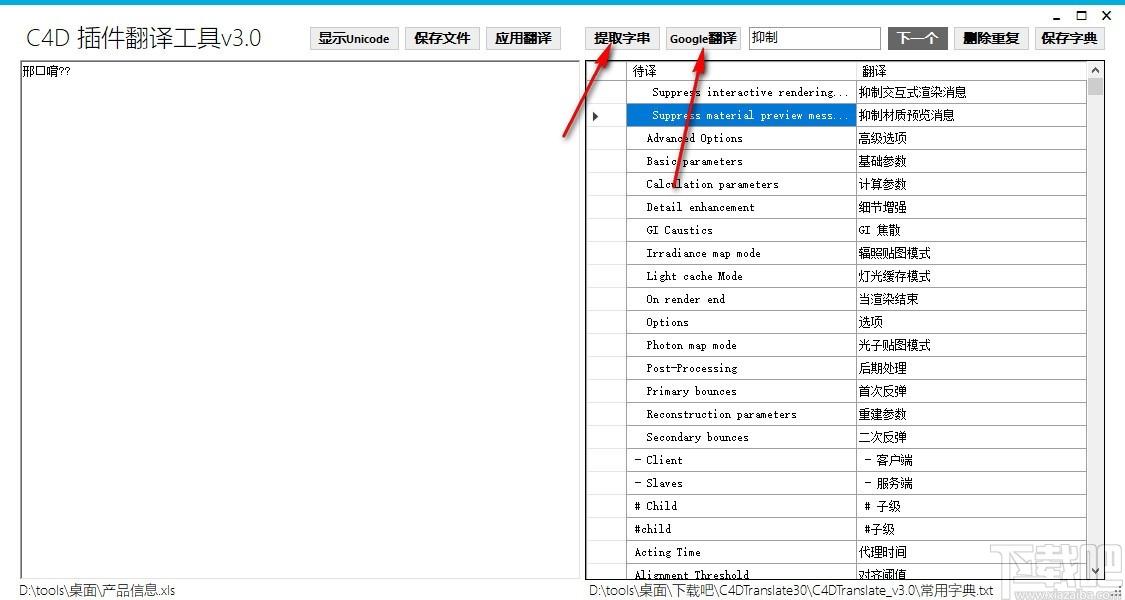Select the 'Basic parameters' cell

pos(741,161)
